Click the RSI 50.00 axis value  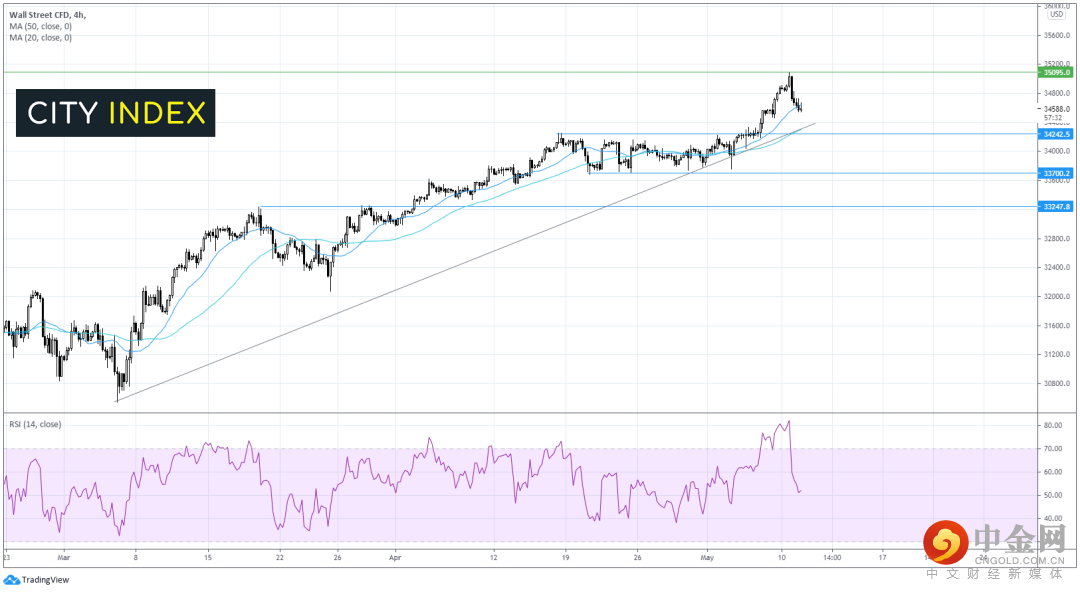click(x=1052, y=496)
